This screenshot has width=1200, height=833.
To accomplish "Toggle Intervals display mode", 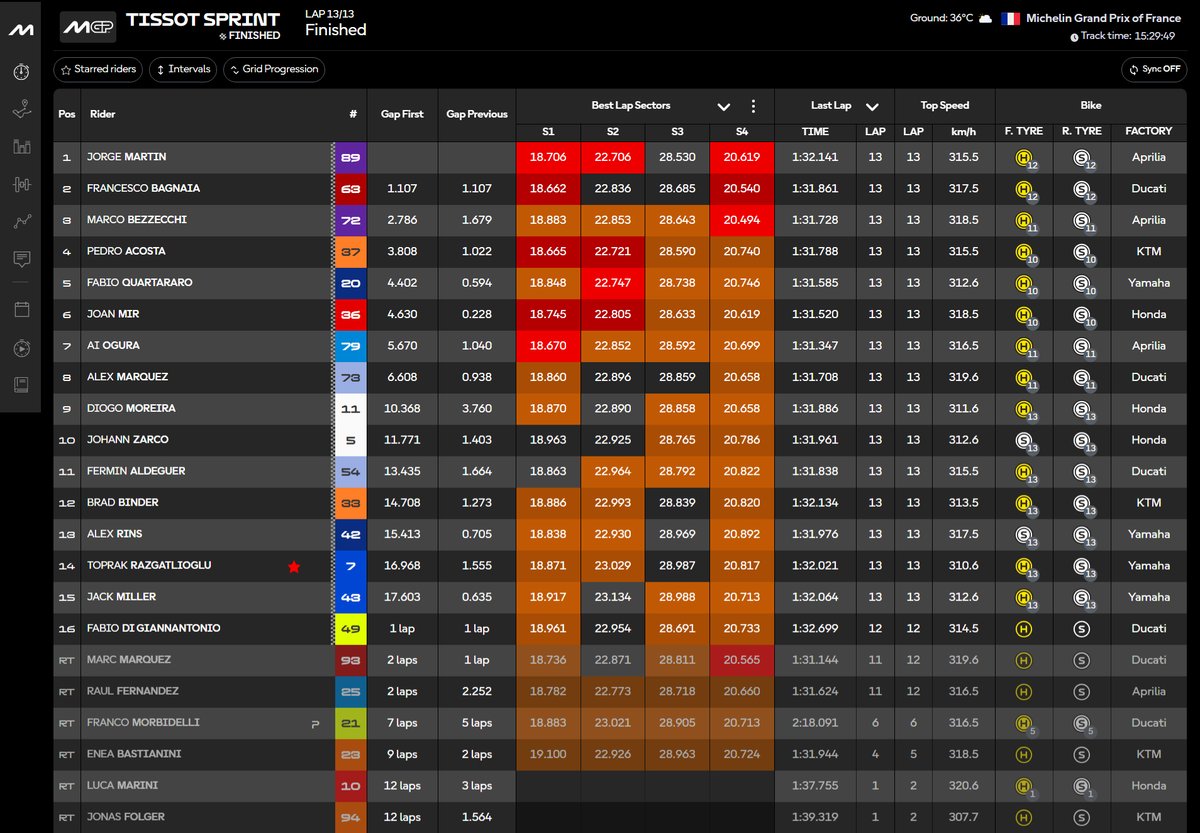I will coord(183,69).
